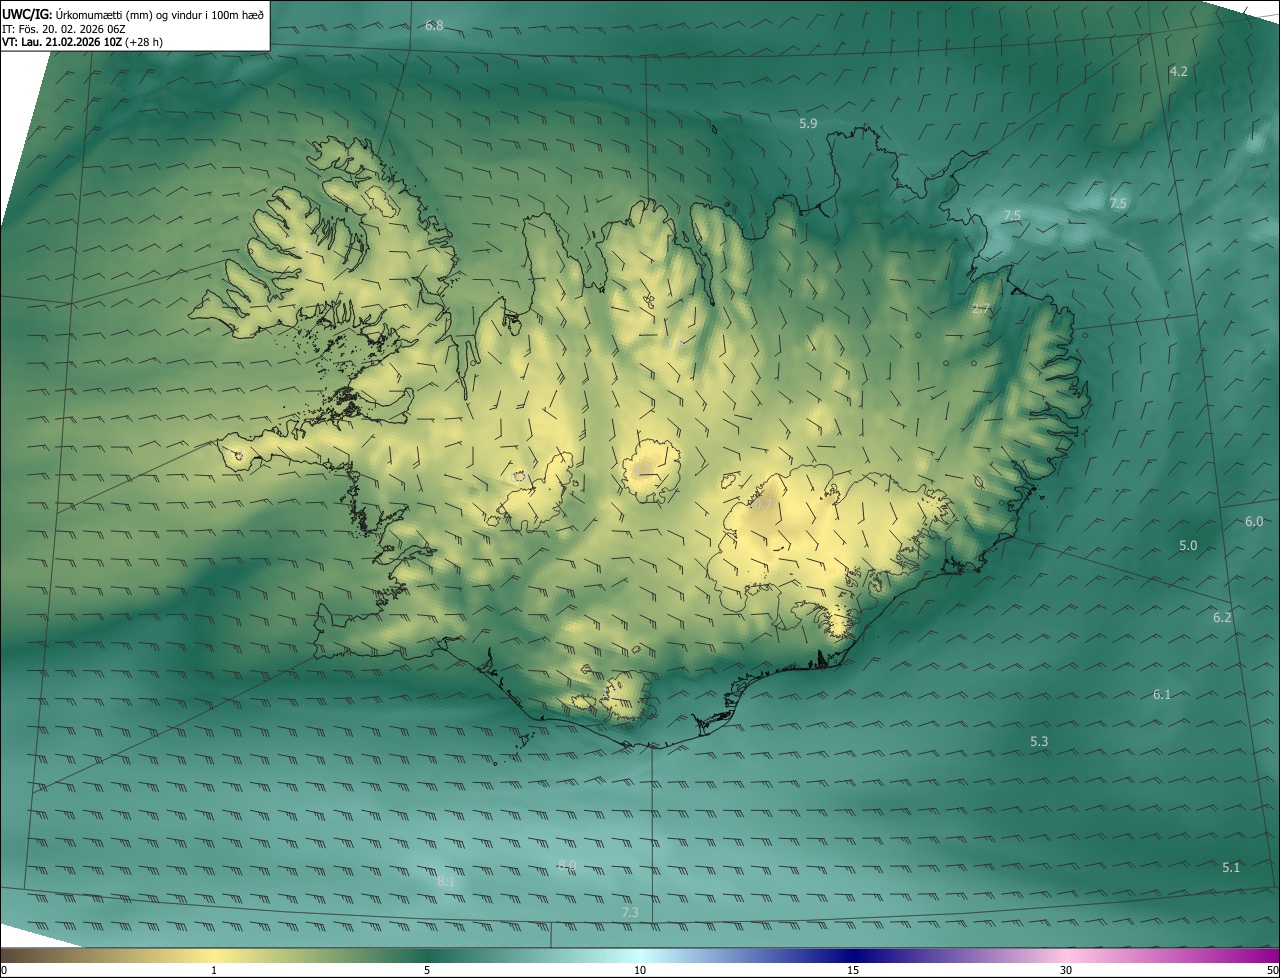Click the 6.2 value label
Screen dimensions: 1280x978
click(1222, 617)
